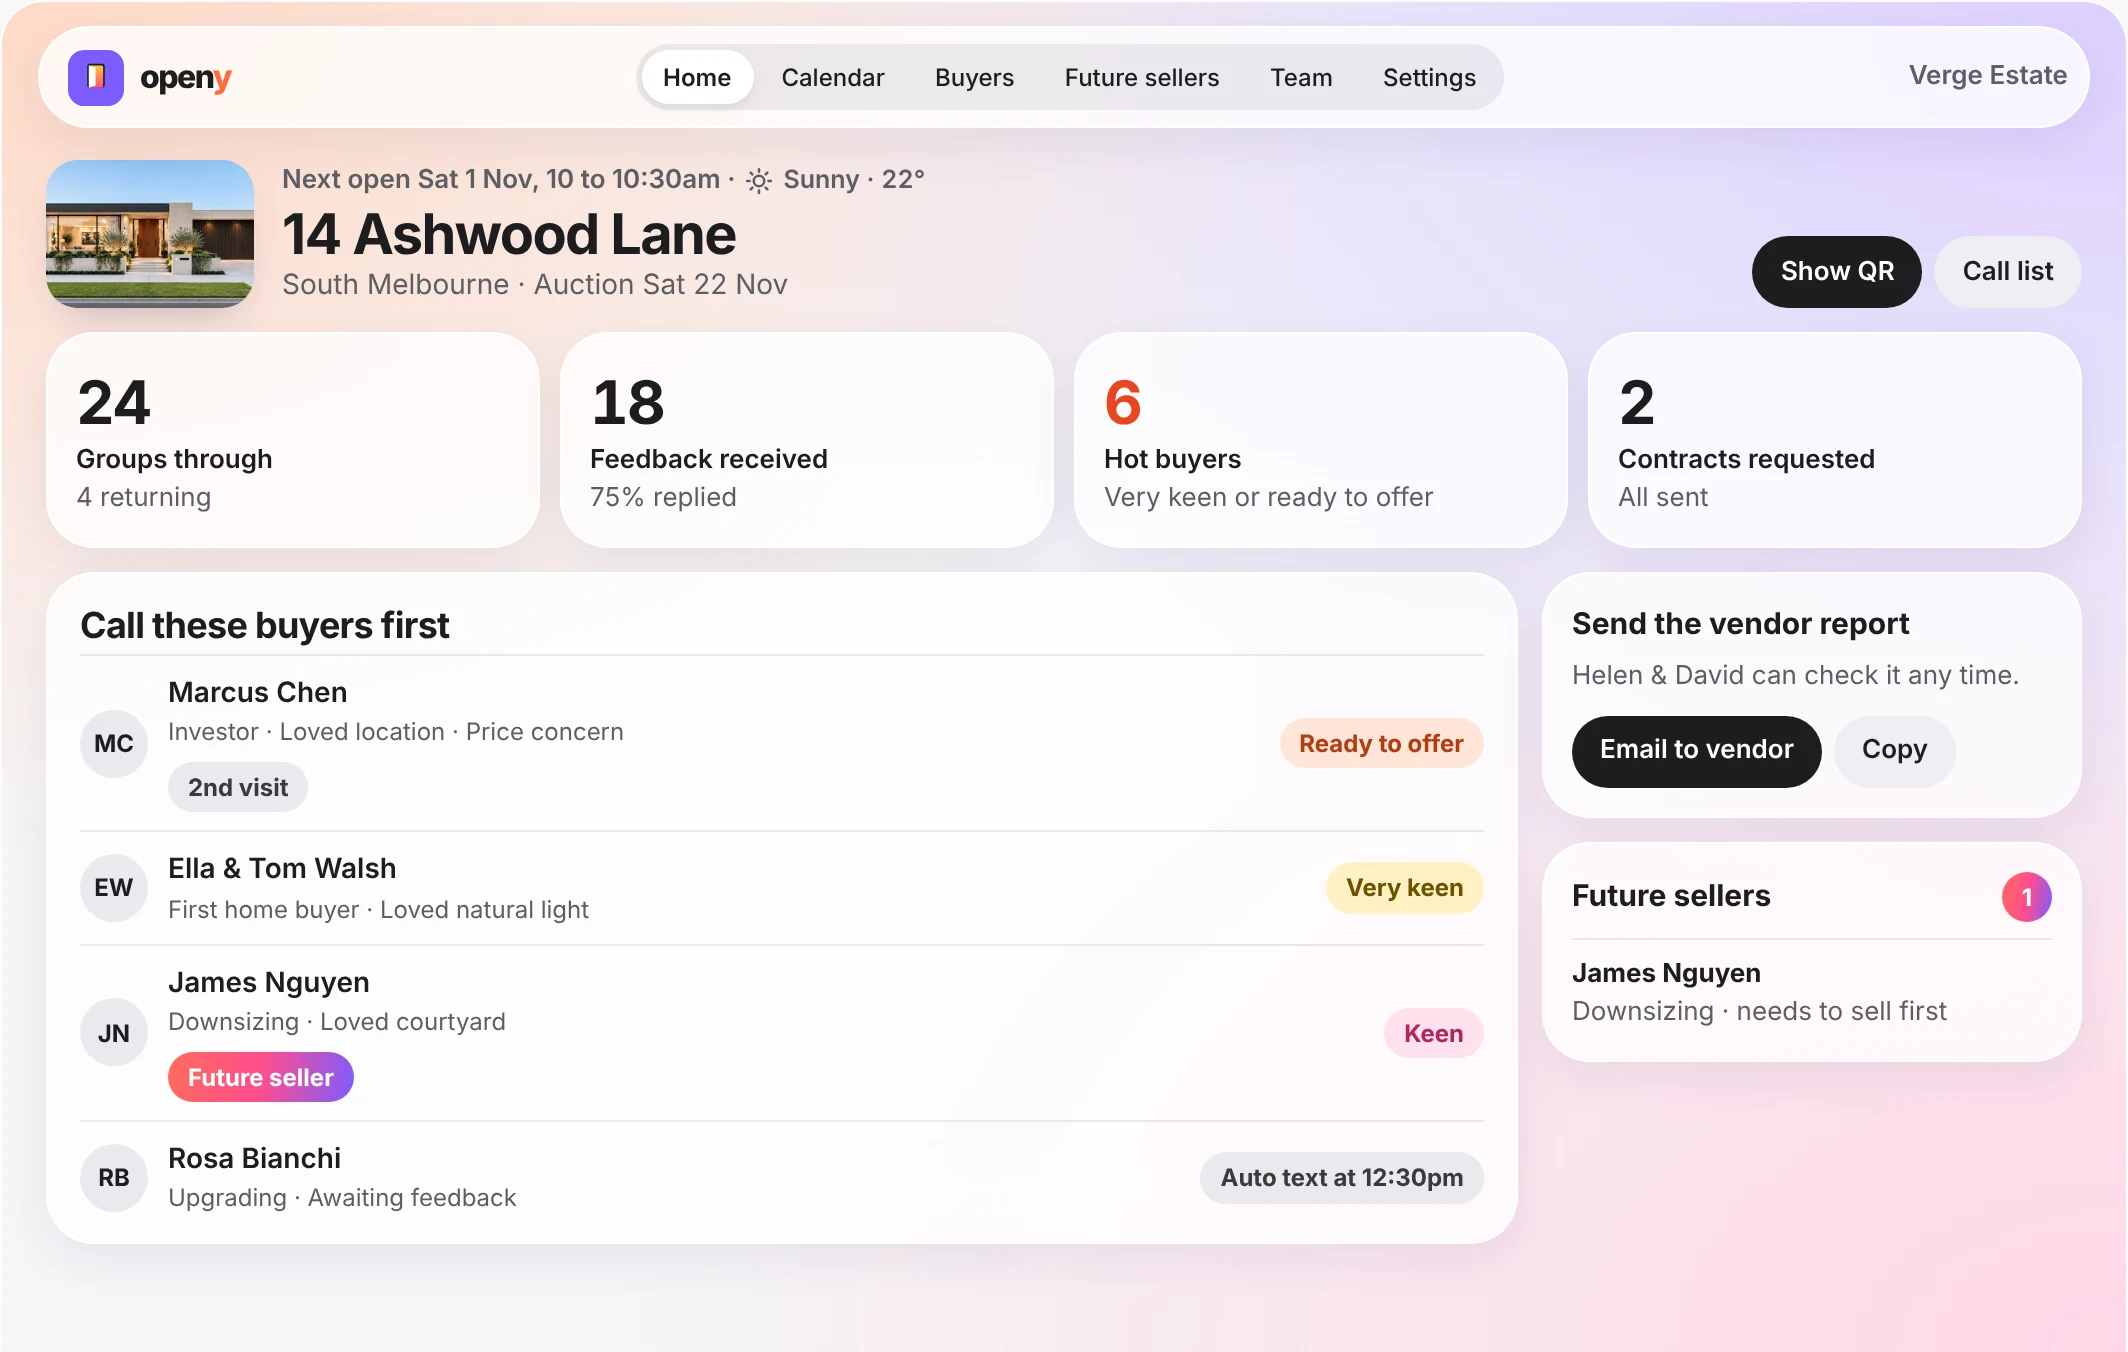This screenshot has width=2128, height=1352.
Task: Select Rosa Bianchi buyer name
Action: (x=255, y=1158)
